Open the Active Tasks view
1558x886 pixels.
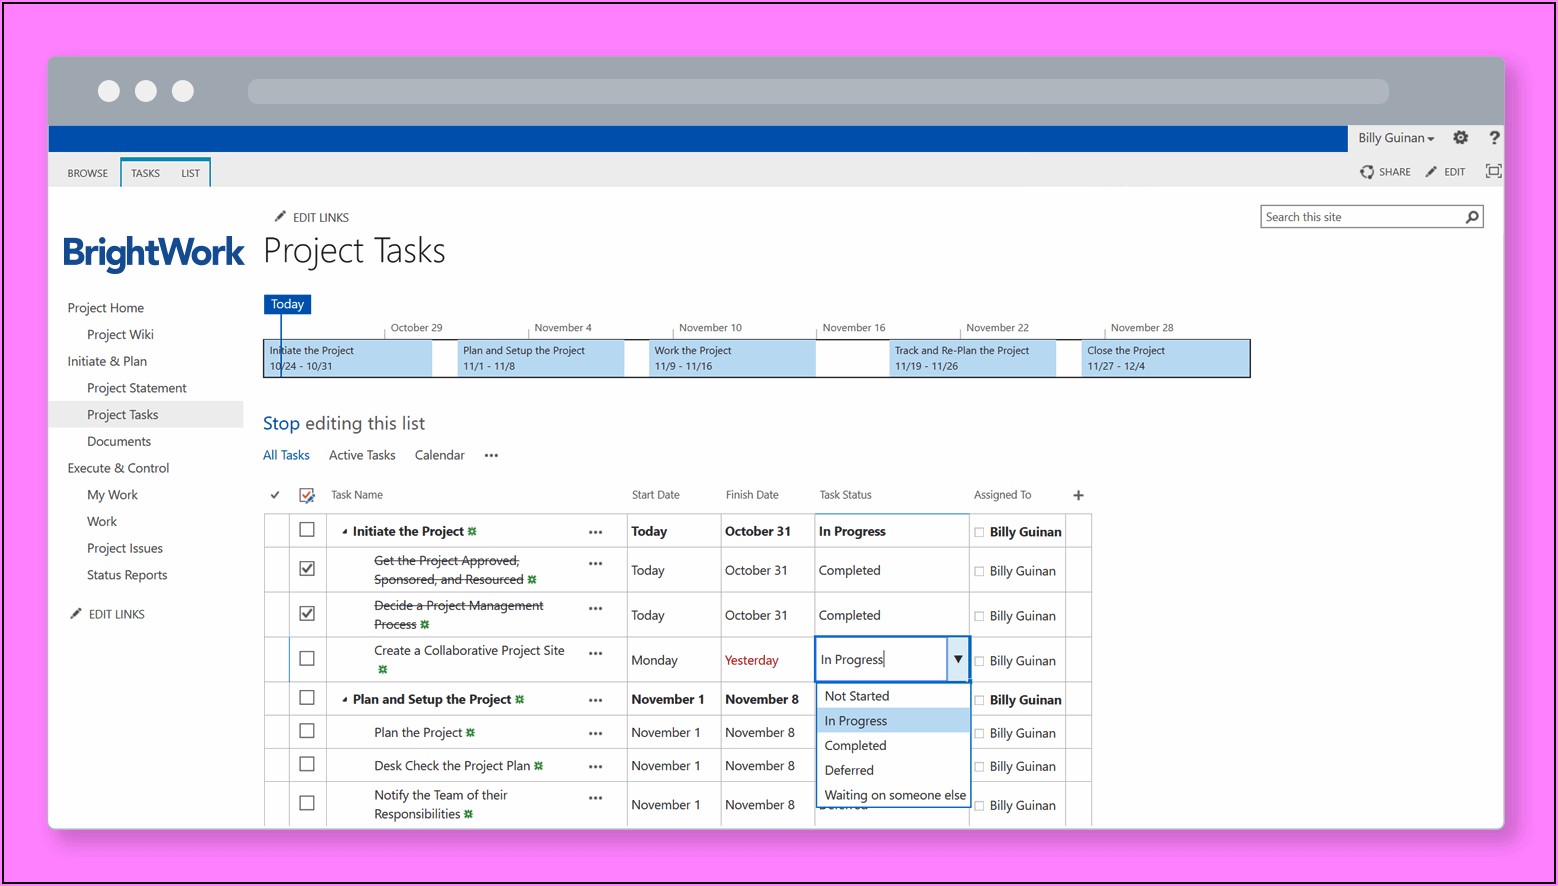point(362,455)
